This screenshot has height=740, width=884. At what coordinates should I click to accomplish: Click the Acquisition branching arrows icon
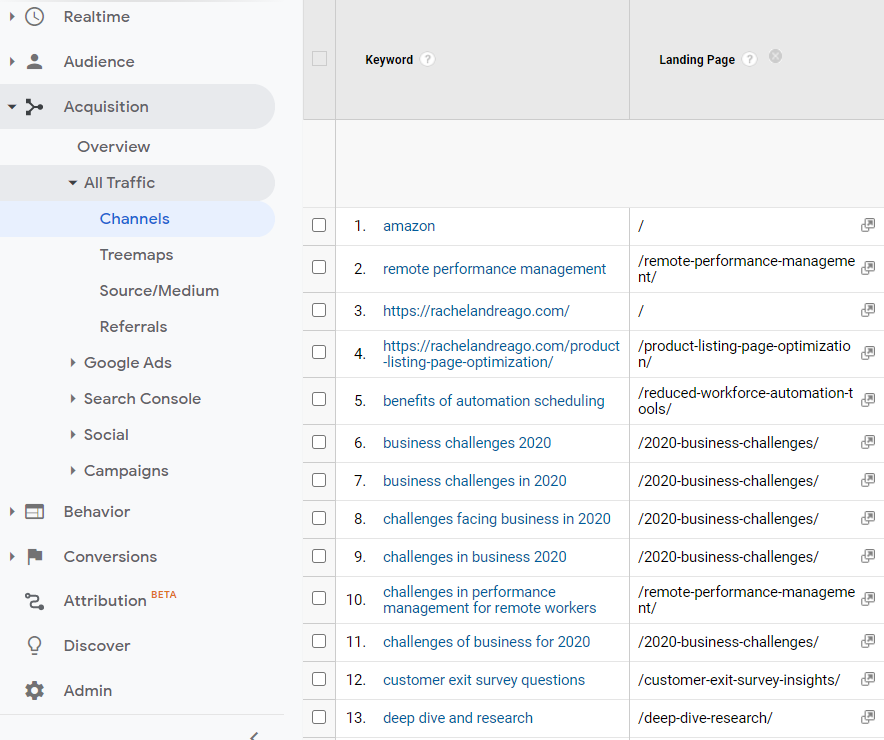click(34, 107)
